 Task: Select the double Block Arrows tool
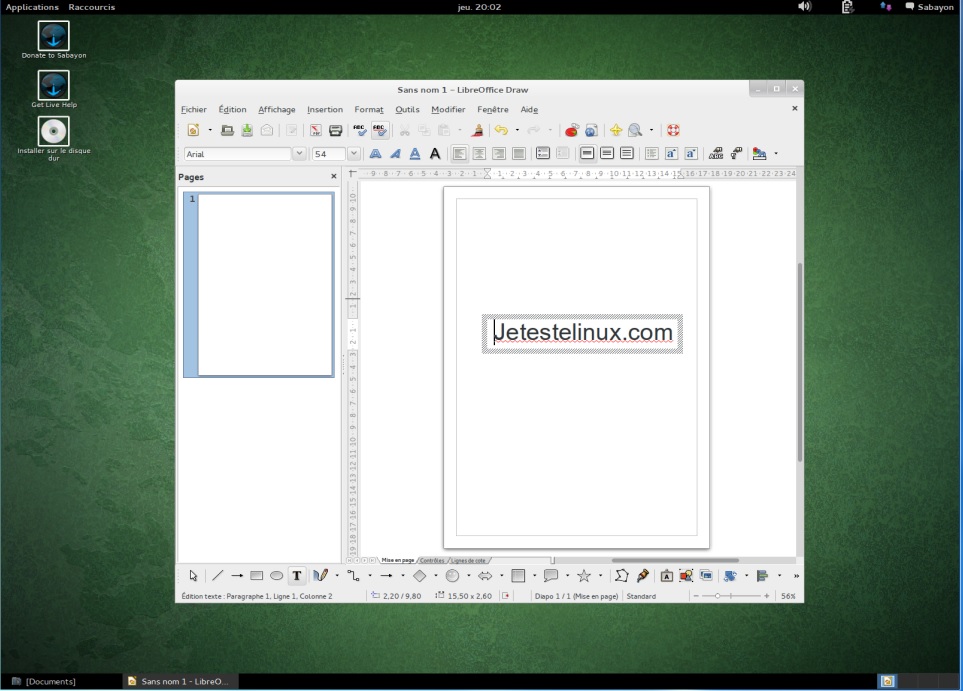coord(485,576)
